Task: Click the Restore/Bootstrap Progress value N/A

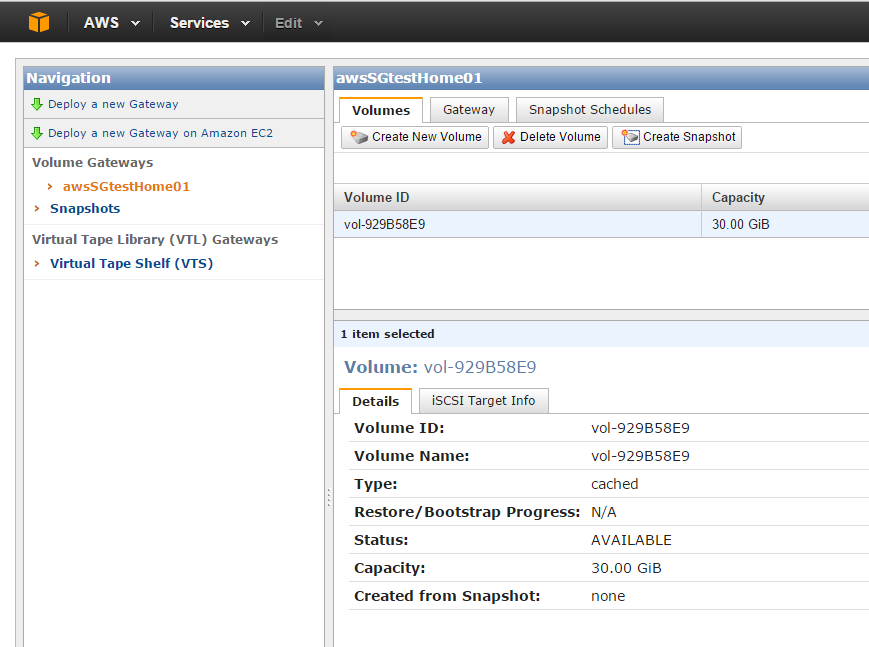Action: click(x=604, y=512)
